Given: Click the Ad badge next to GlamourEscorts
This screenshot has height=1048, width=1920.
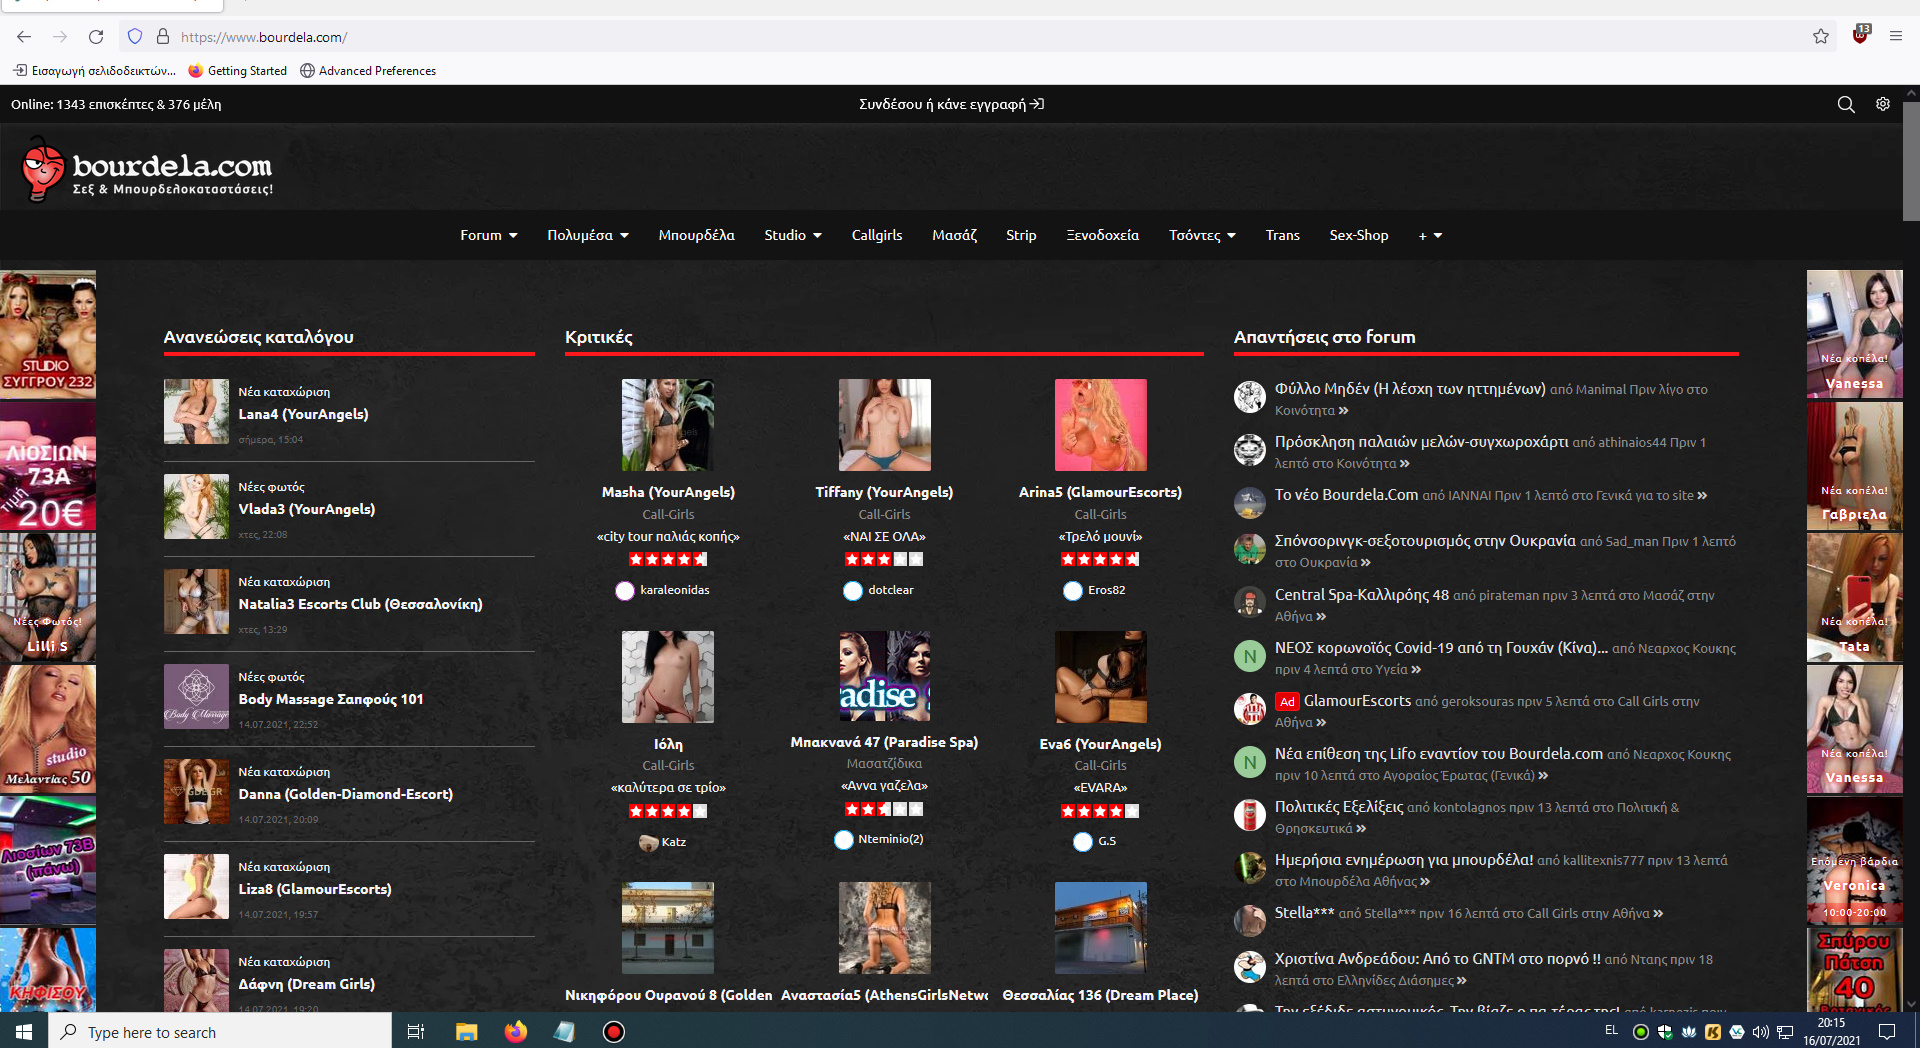Looking at the screenshot, I should pyautogui.click(x=1287, y=702).
